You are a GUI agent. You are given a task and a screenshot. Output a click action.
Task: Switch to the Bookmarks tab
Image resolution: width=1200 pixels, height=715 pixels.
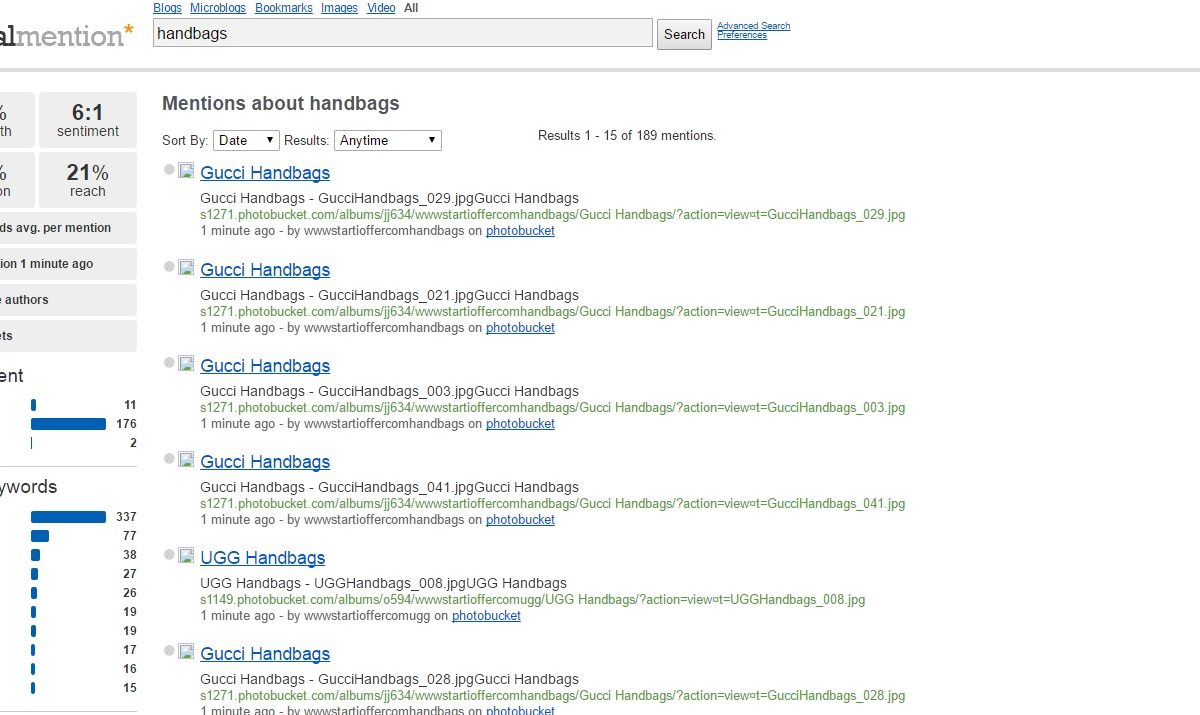pos(285,8)
